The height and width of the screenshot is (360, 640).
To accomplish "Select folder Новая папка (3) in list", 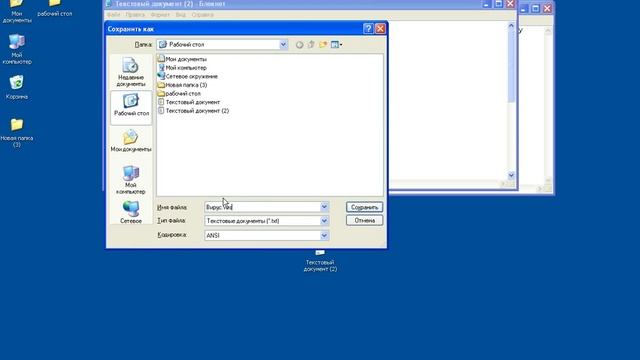I will pos(182,85).
